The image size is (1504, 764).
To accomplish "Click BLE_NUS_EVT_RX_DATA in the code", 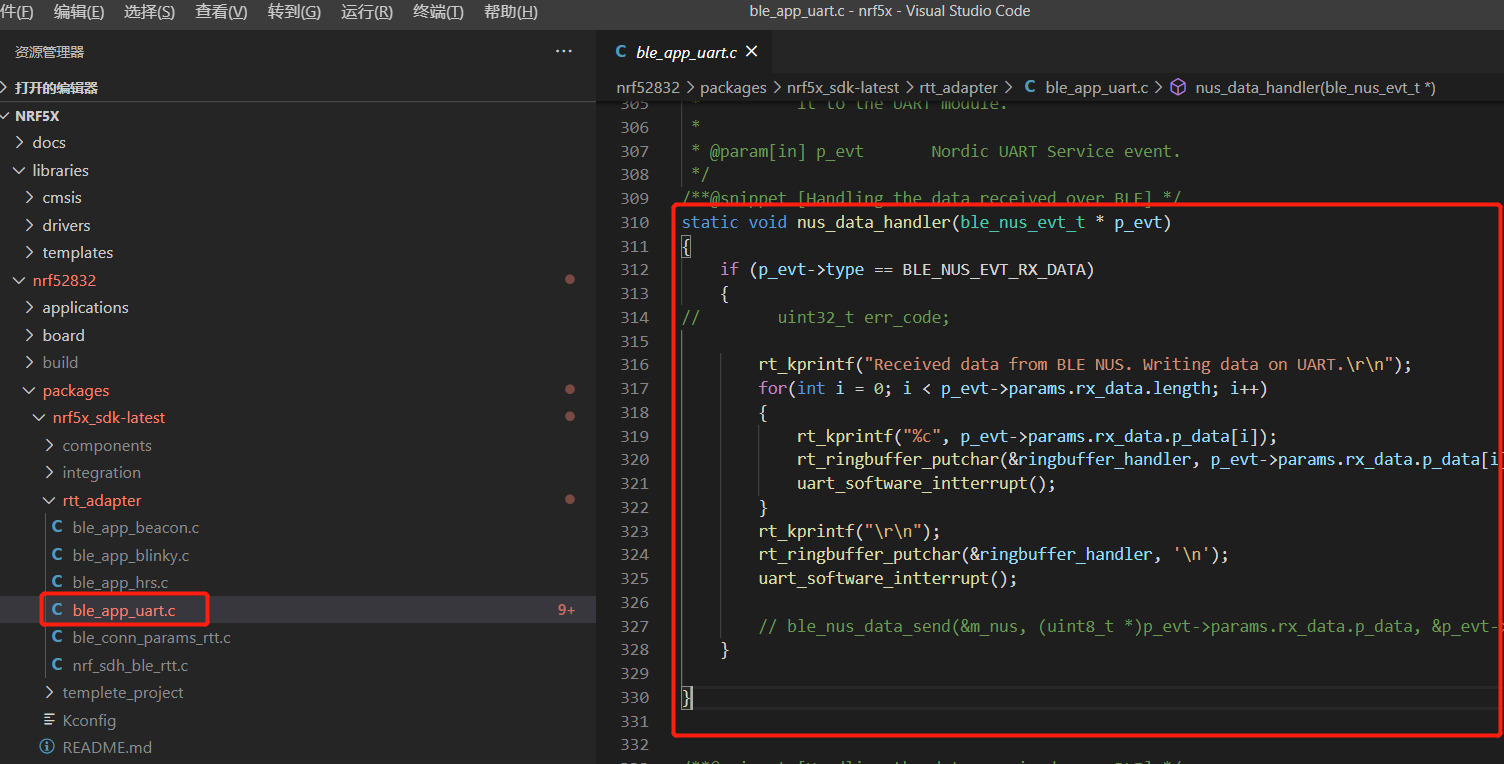I will point(998,270).
